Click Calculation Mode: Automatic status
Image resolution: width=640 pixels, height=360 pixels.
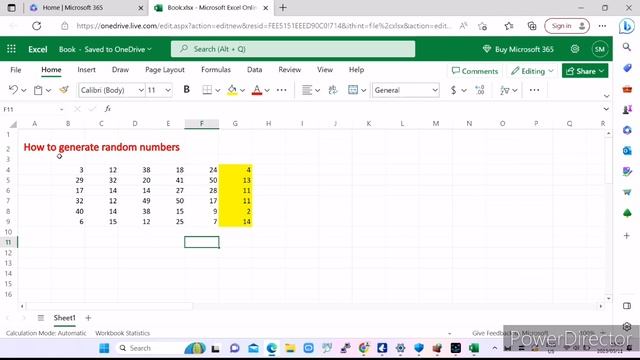46,333
